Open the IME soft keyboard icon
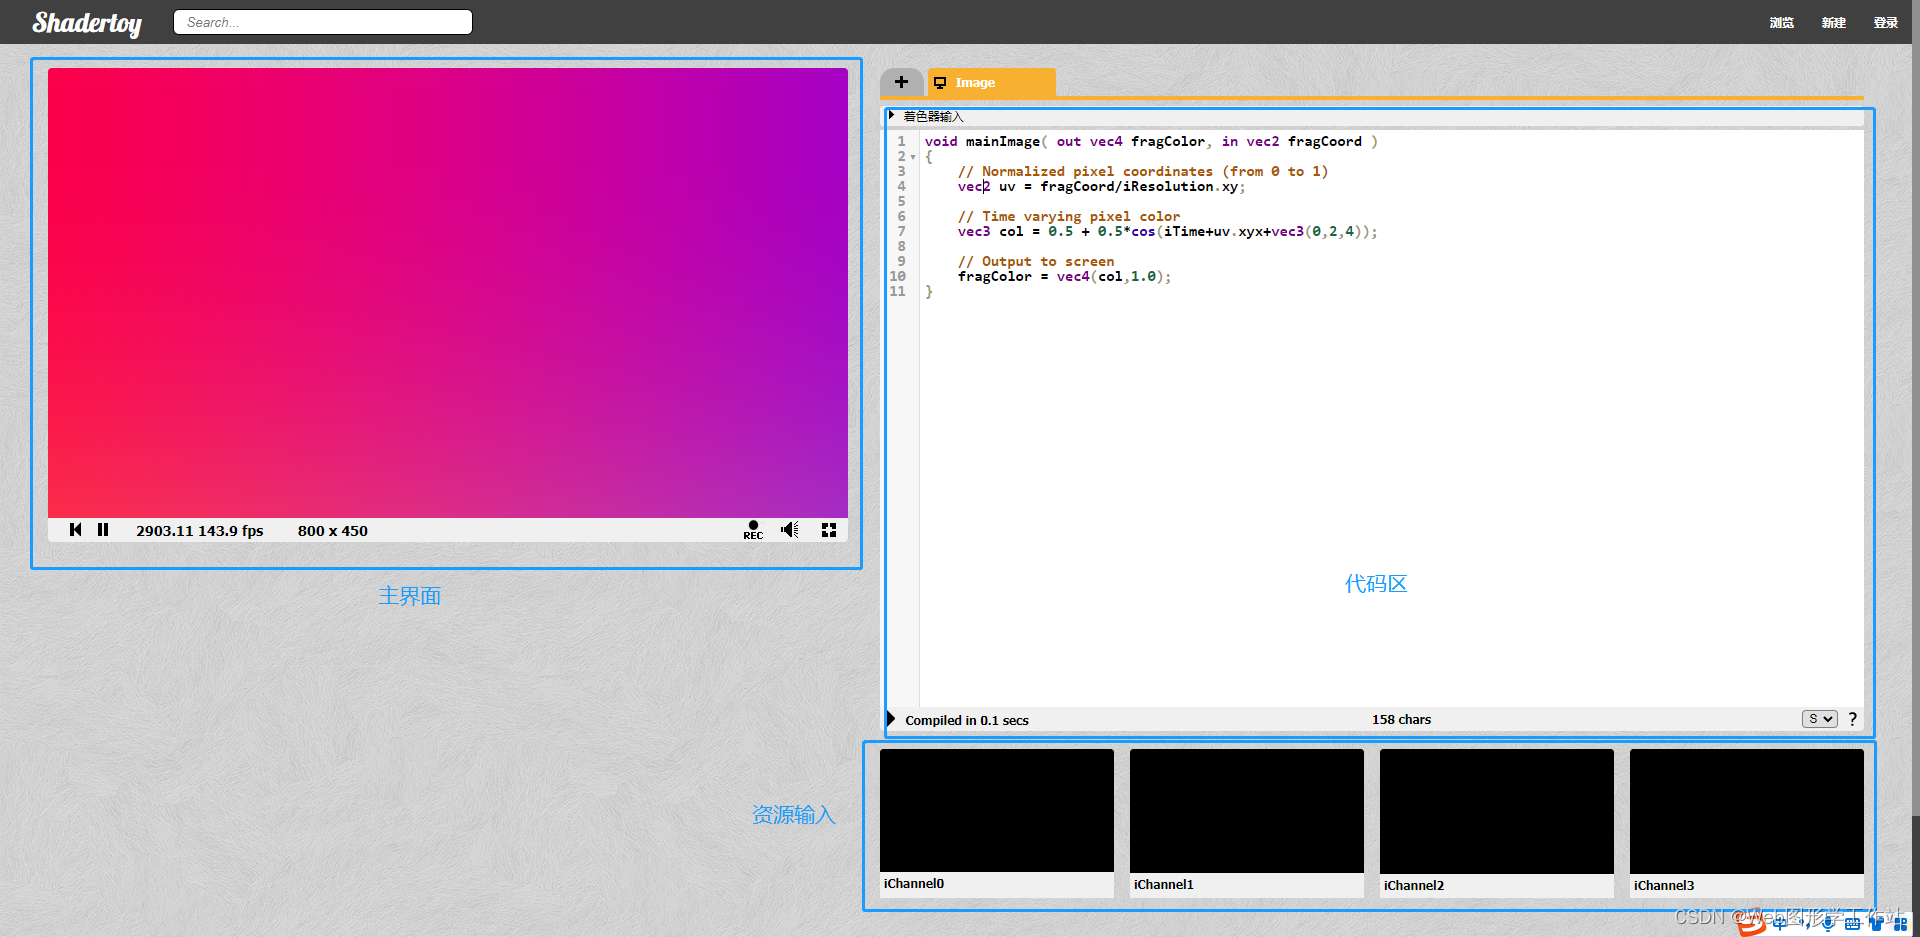Screen dimensions: 1920x937 [x=1852, y=924]
